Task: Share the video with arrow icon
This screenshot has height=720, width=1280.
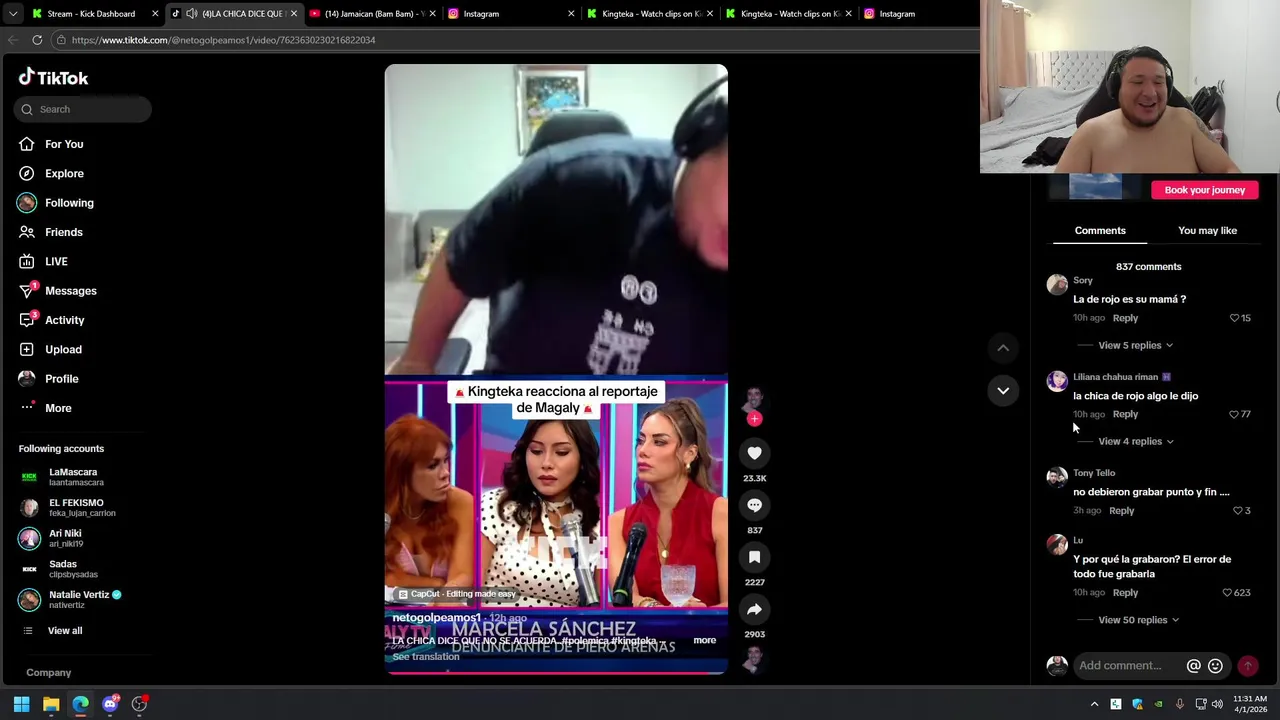Action: (x=754, y=609)
